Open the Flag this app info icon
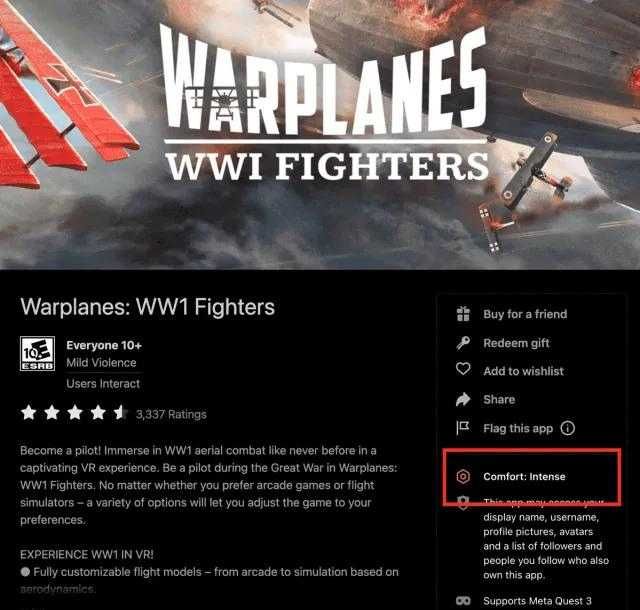 568,428
